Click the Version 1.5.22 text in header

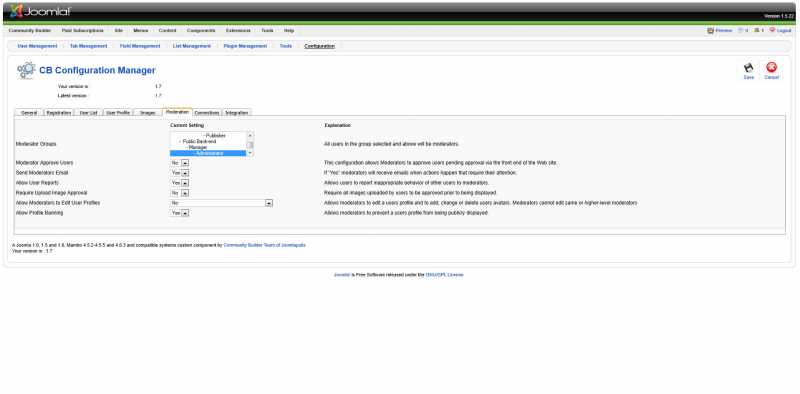[x=779, y=16]
